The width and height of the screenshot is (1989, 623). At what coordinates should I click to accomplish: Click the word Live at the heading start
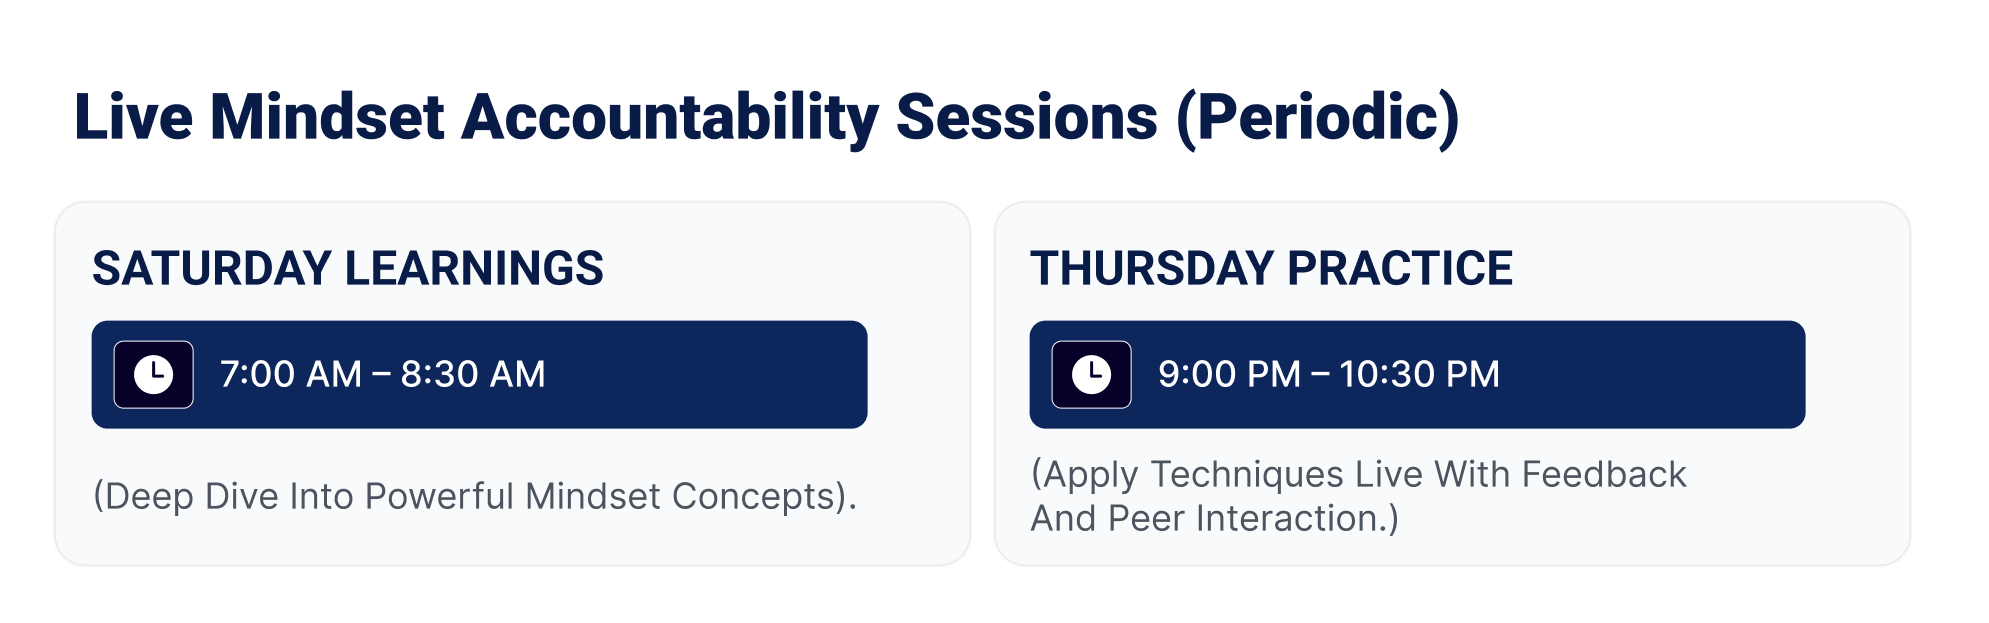click(x=134, y=118)
